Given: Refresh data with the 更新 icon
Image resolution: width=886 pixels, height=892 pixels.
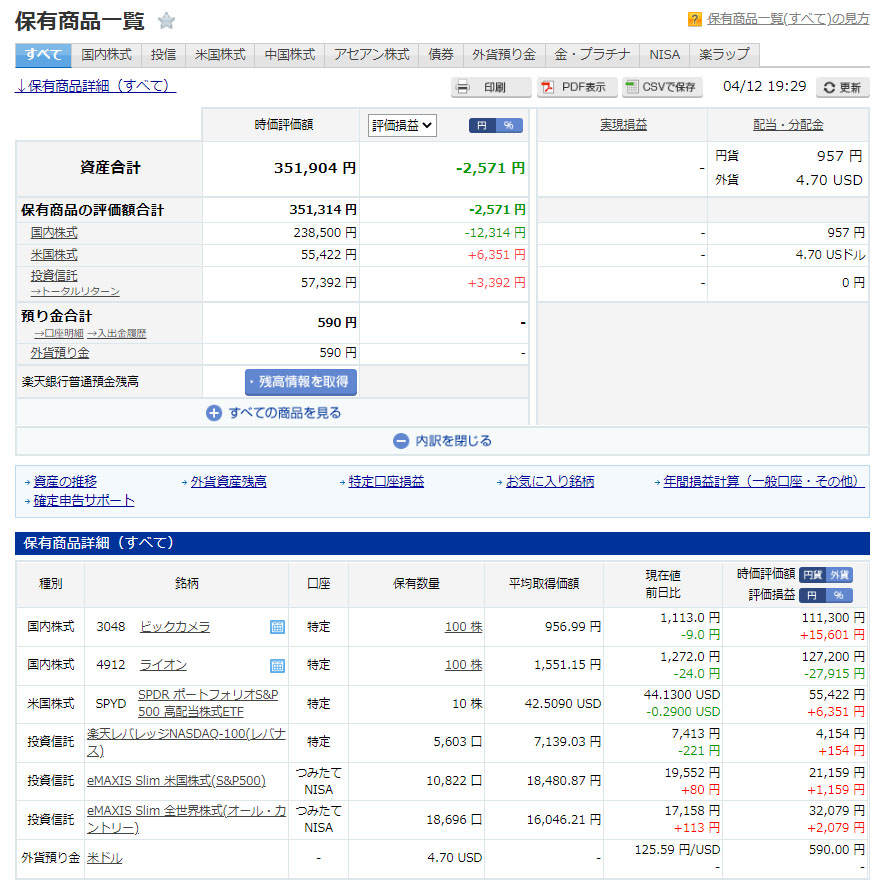Looking at the screenshot, I should click(x=829, y=88).
